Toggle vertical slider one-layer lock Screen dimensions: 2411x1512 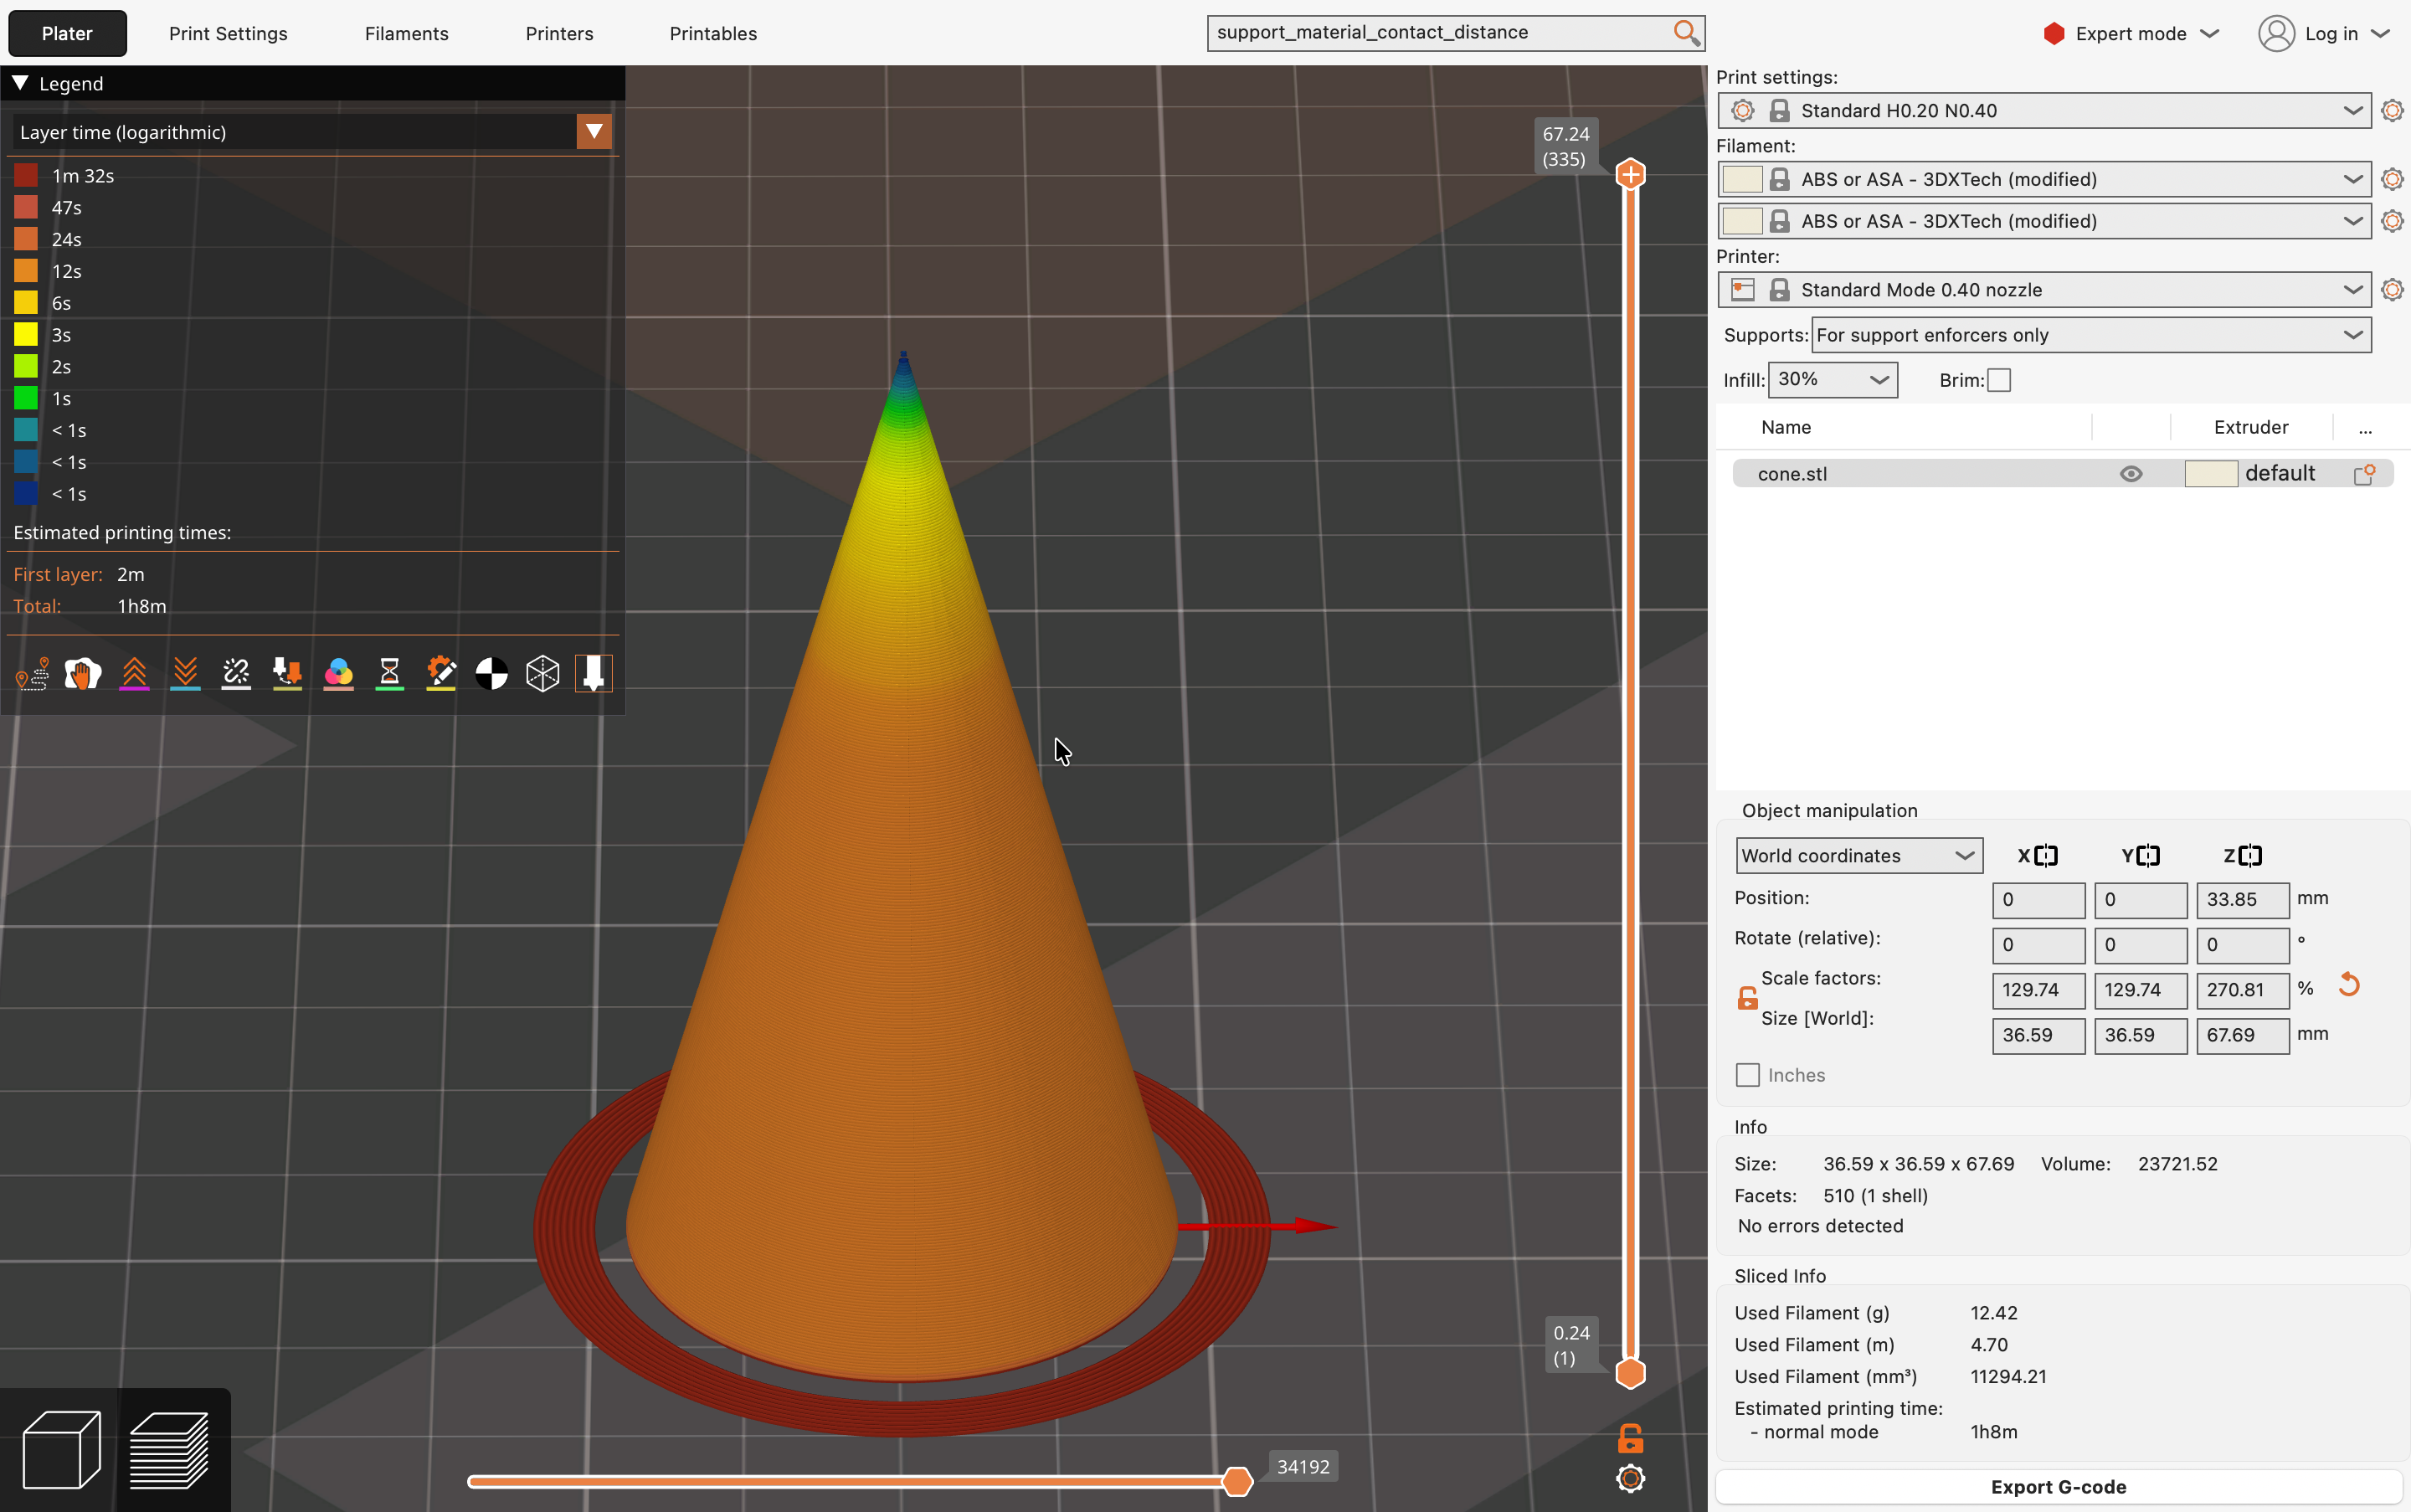(1630, 1439)
